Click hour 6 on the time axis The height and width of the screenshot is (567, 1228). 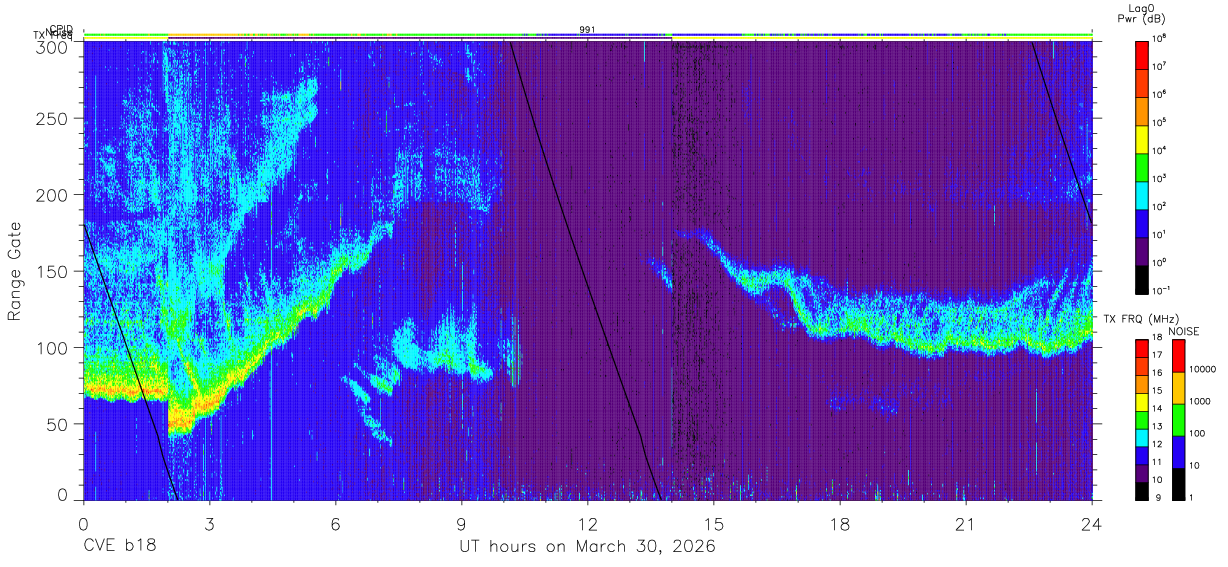[x=335, y=525]
